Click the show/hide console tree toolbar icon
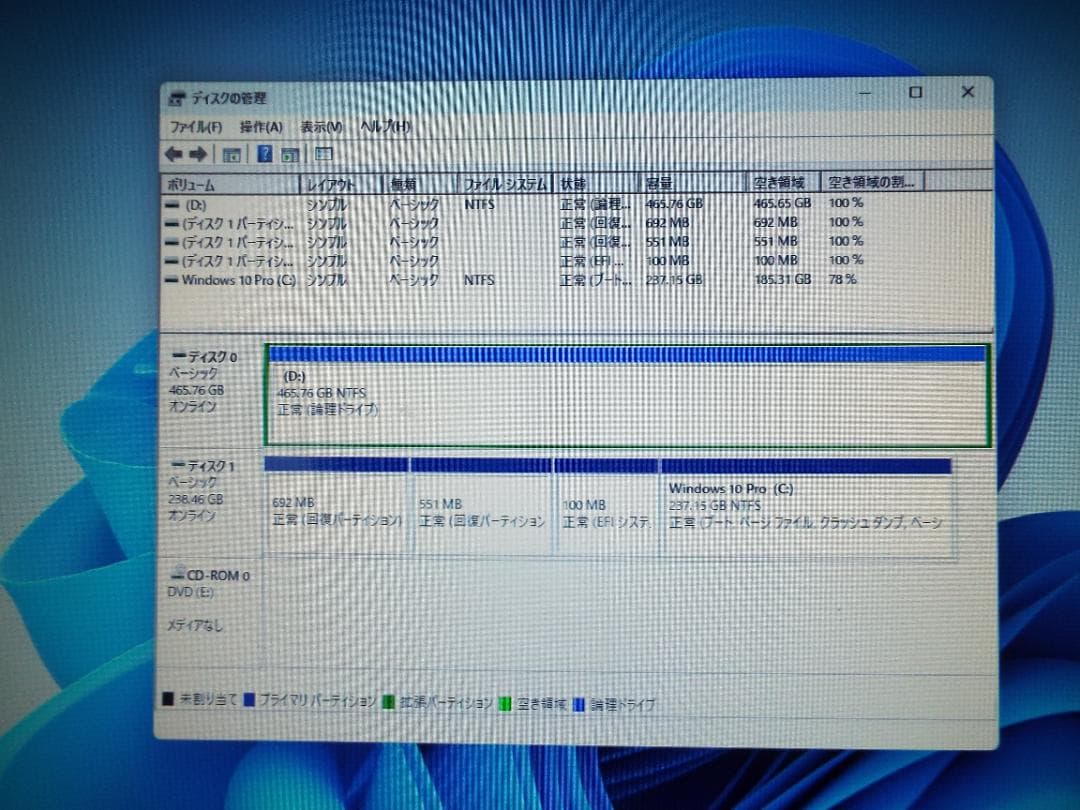The image size is (1080, 810). (231, 153)
